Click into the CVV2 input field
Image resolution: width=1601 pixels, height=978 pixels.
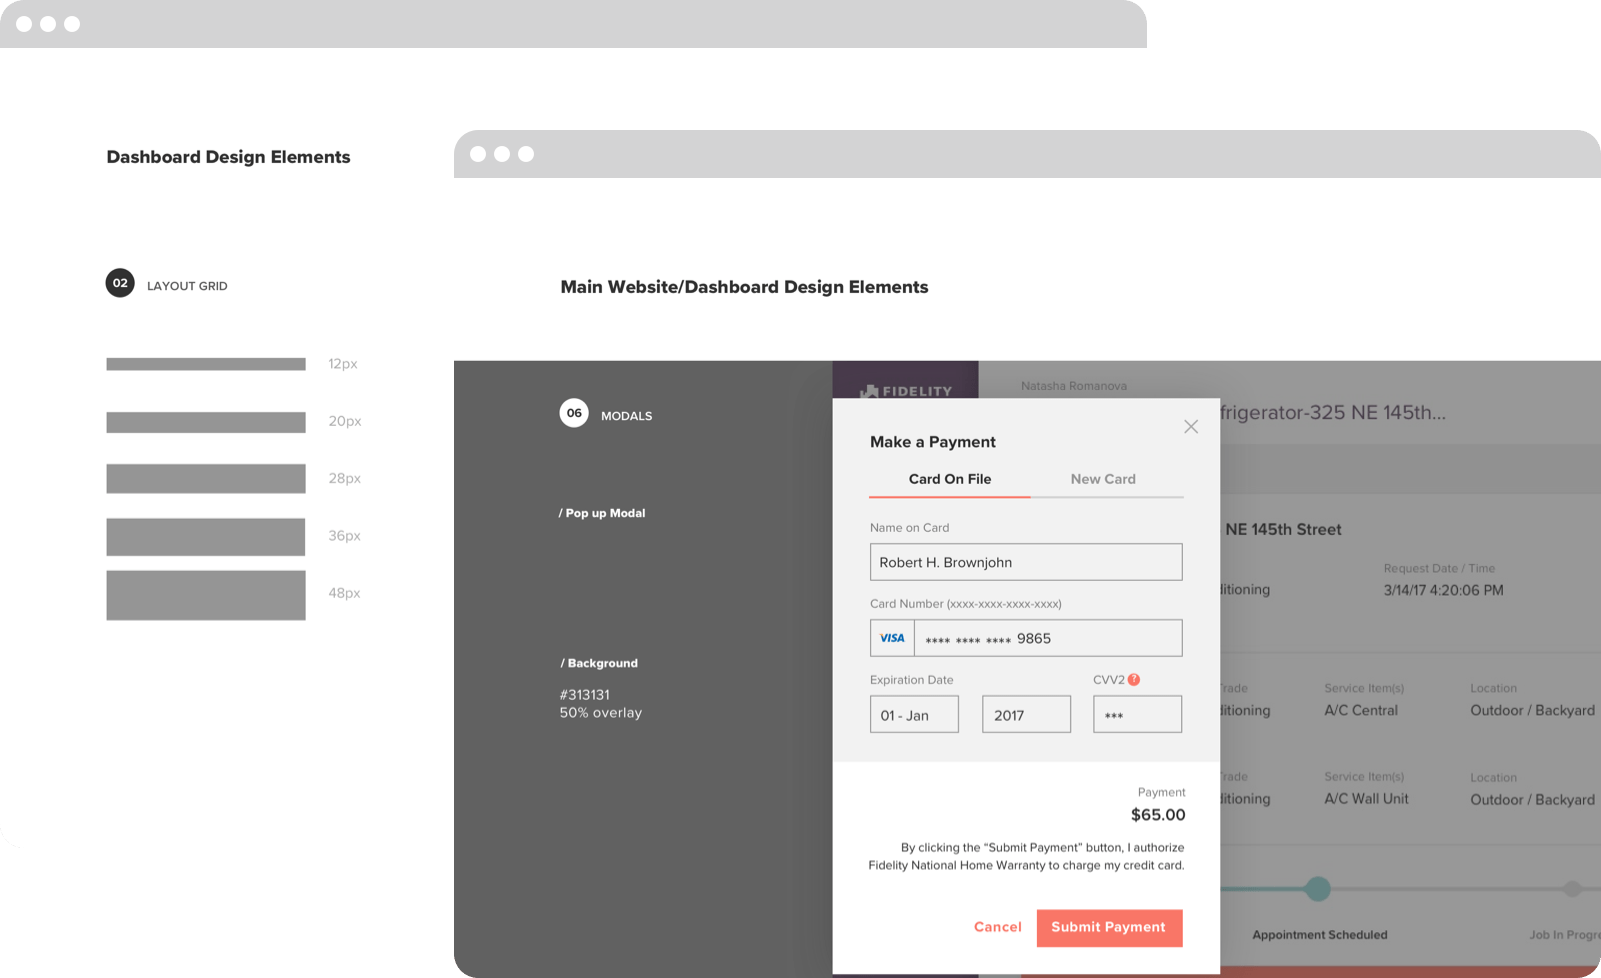1137,715
